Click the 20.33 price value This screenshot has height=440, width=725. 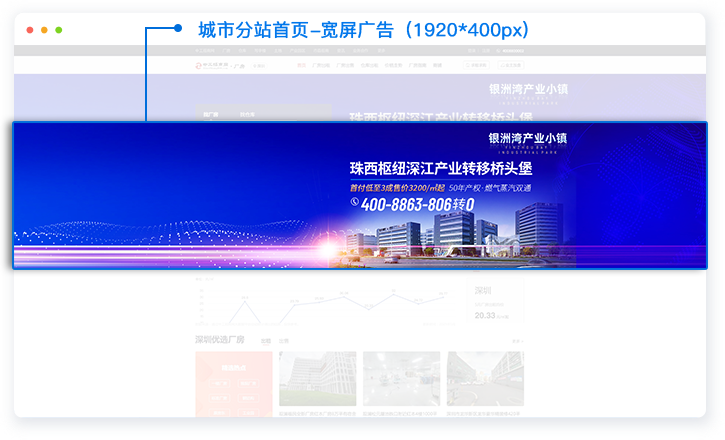point(485,316)
